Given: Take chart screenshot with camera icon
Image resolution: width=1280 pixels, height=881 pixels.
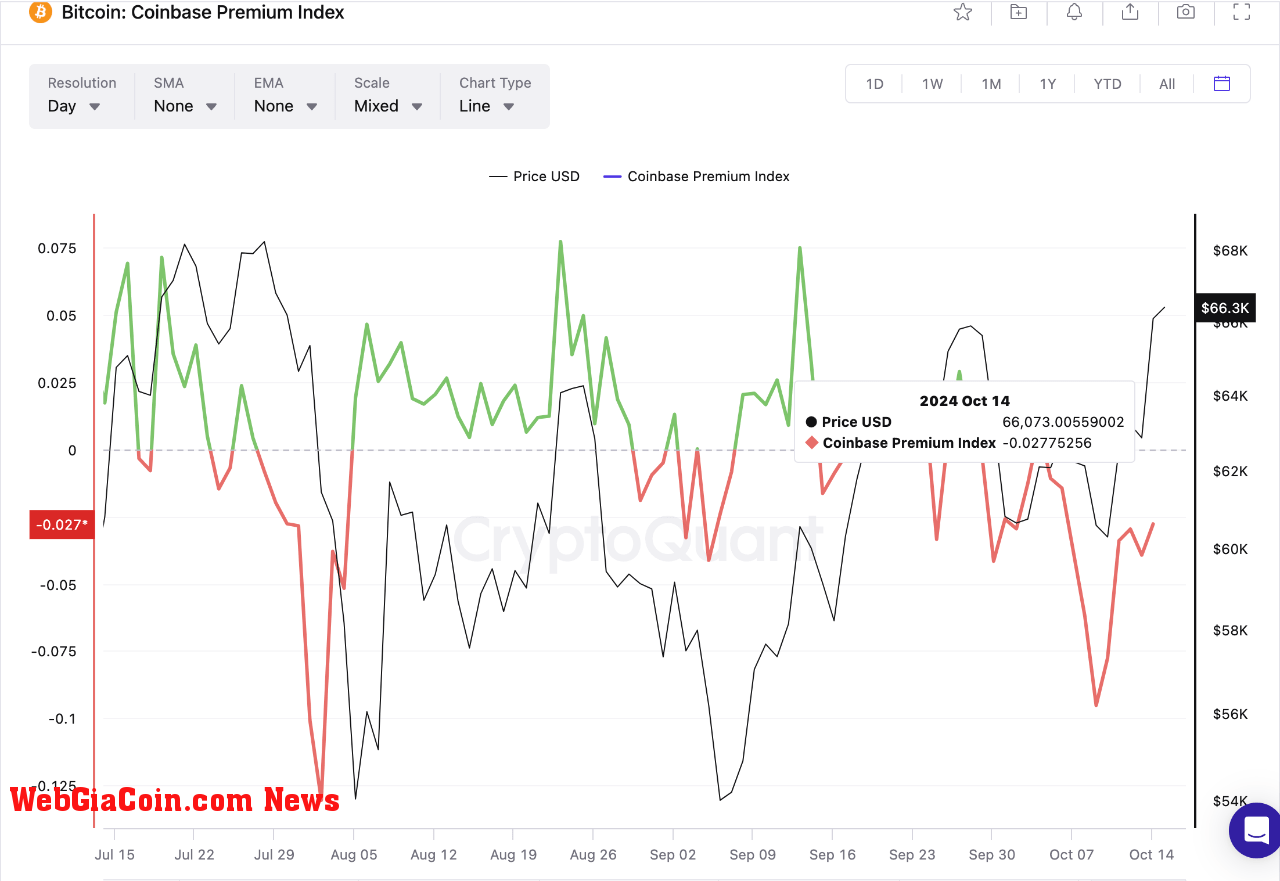Looking at the screenshot, I should click(1186, 12).
